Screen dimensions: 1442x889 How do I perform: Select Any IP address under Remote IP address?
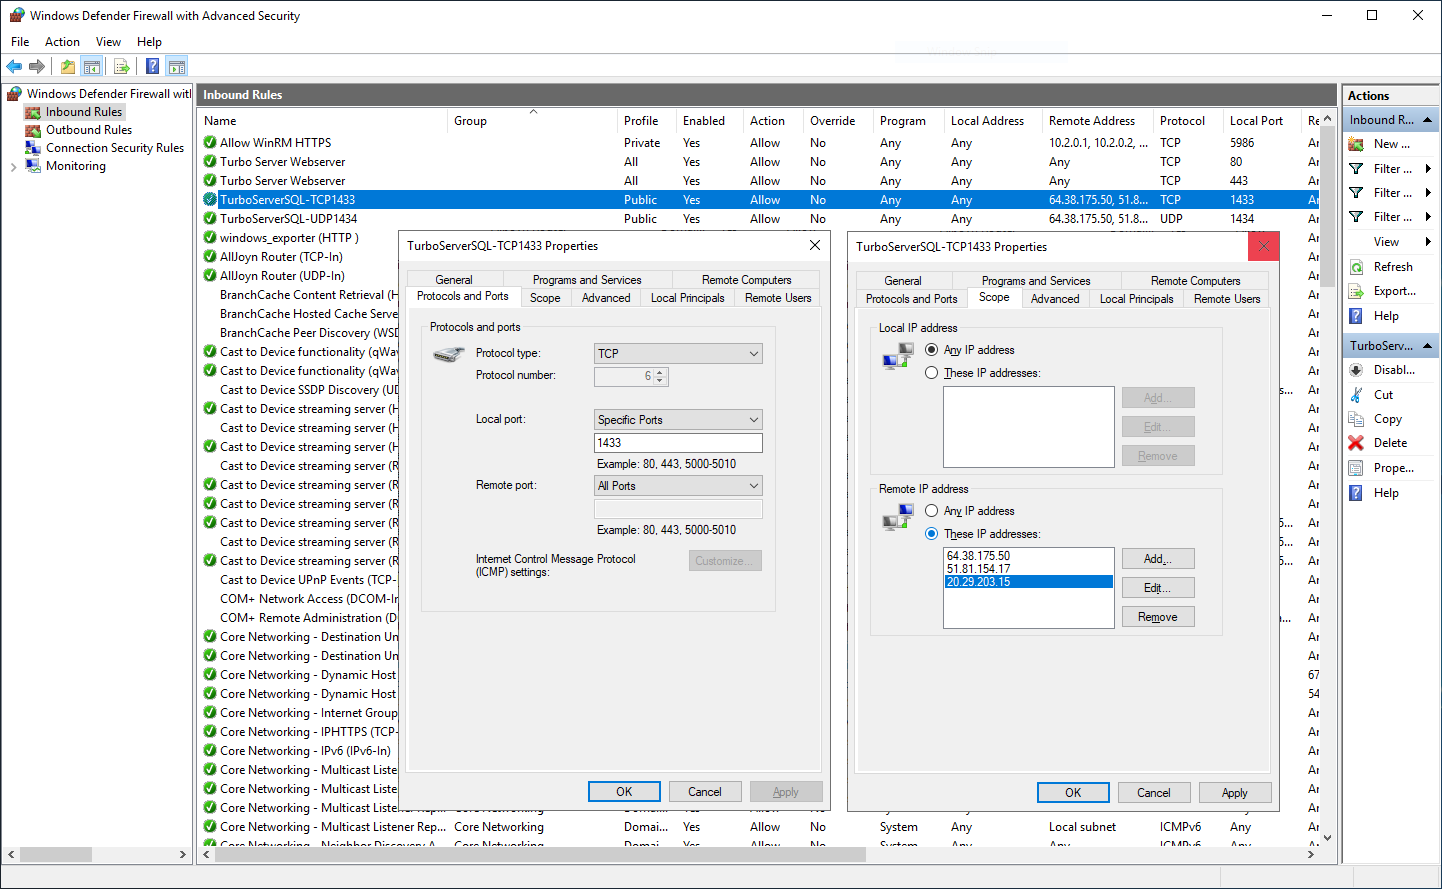932,510
